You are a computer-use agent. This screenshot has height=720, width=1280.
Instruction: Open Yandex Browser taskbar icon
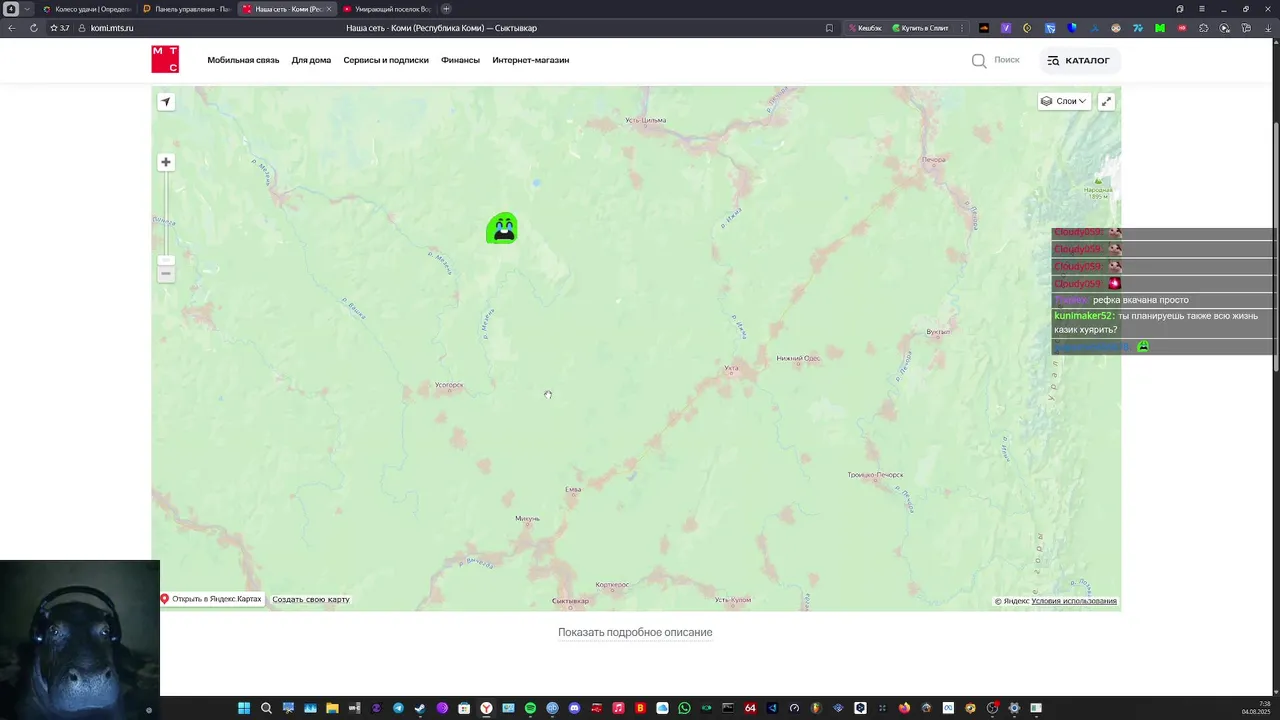click(x=486, y=708)
